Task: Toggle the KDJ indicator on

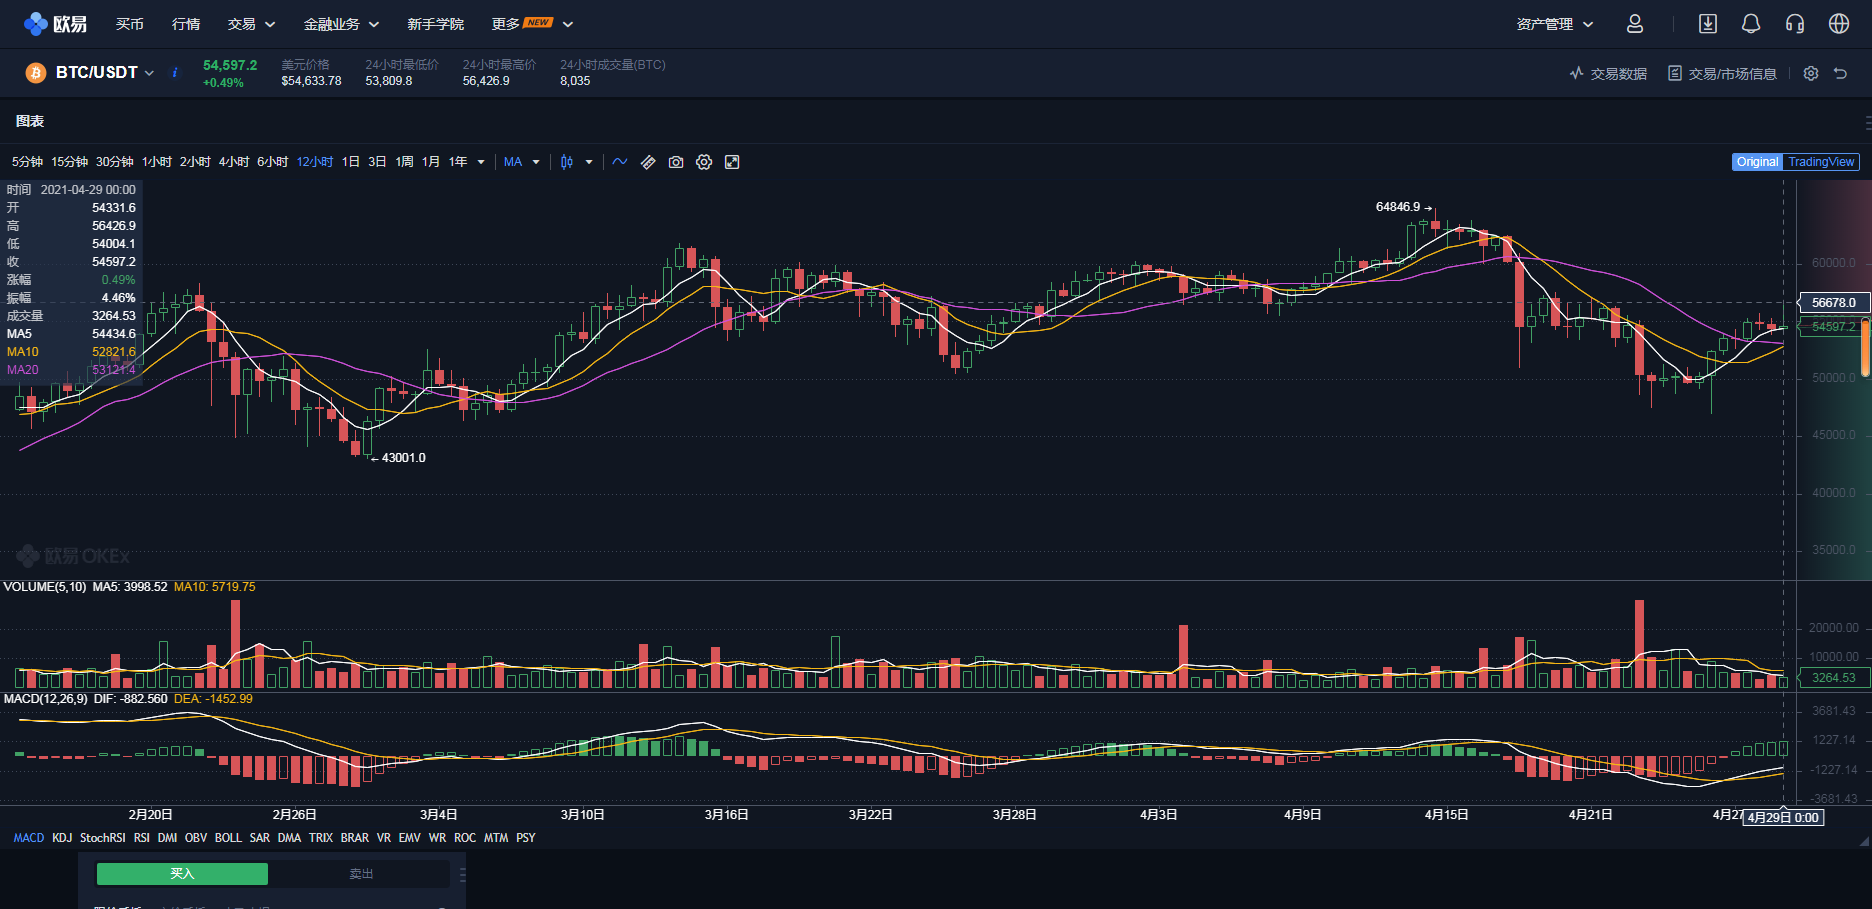Action: click(x=62, y=837)
